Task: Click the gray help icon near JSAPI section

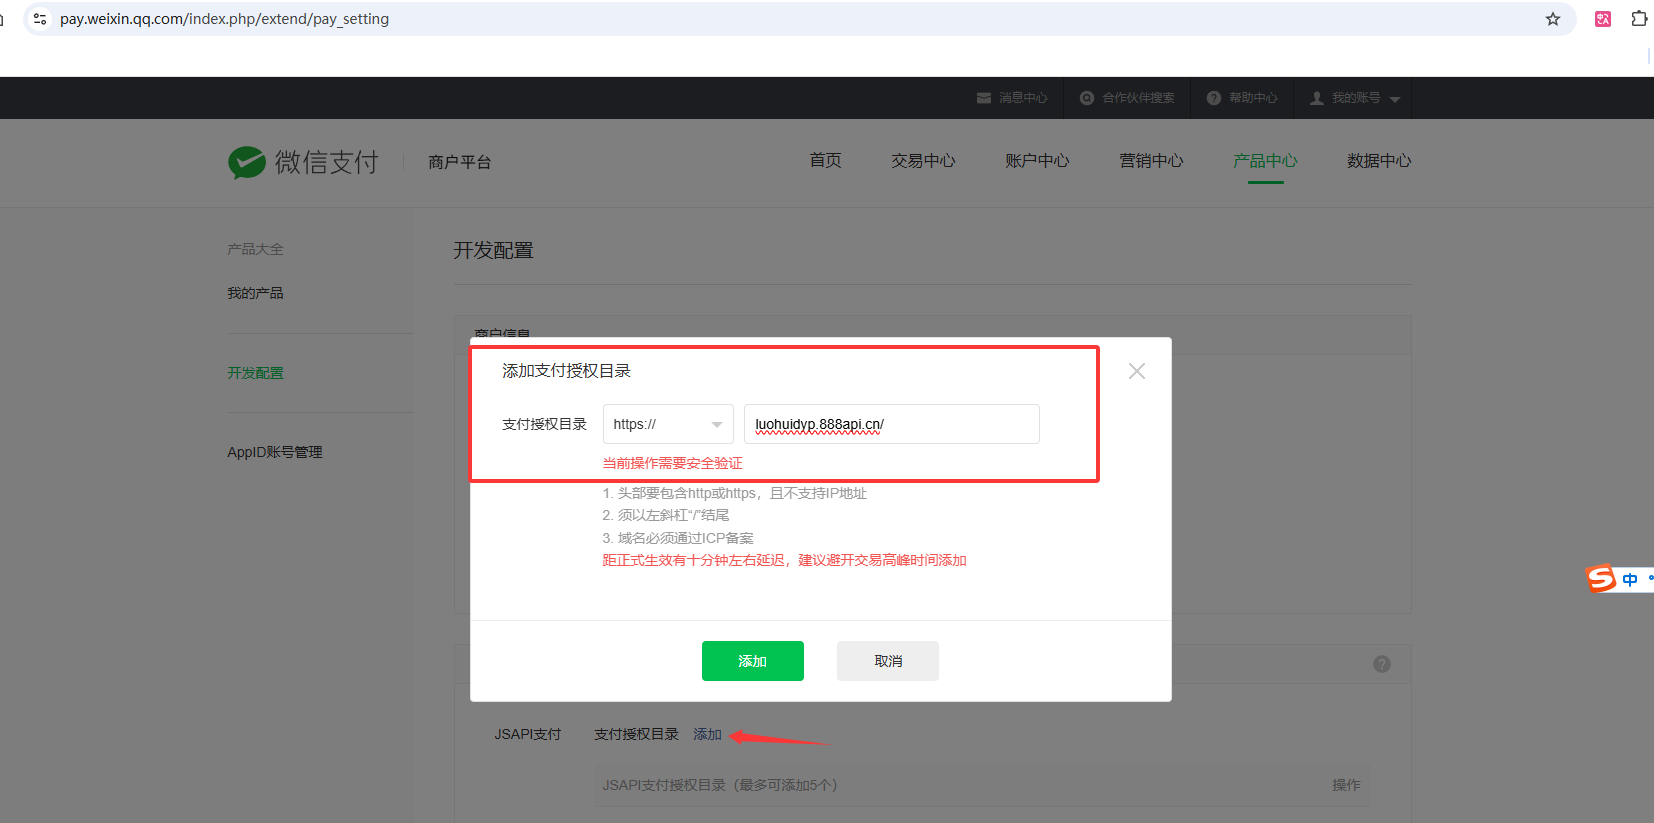Action: tap(1381, 664)
